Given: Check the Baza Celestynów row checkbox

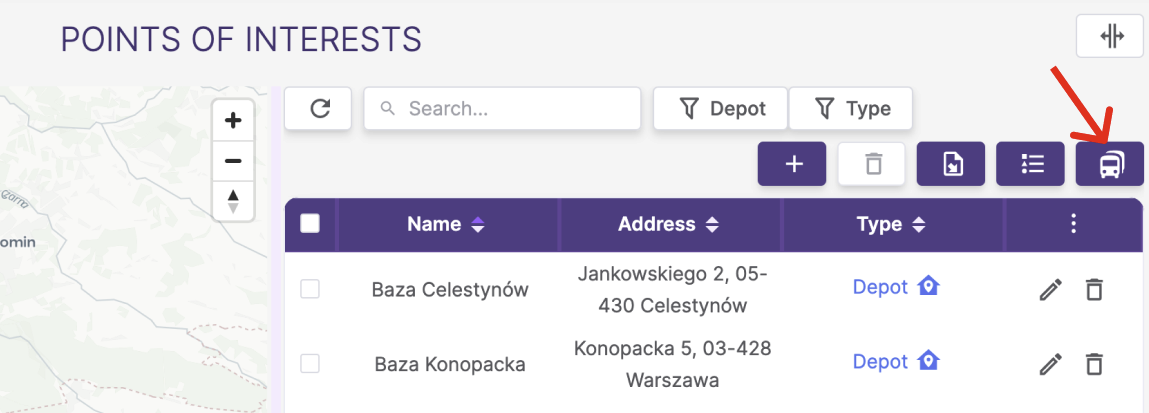Looking at the screenshot, I should pyautogui.click(x=310, y=289).
